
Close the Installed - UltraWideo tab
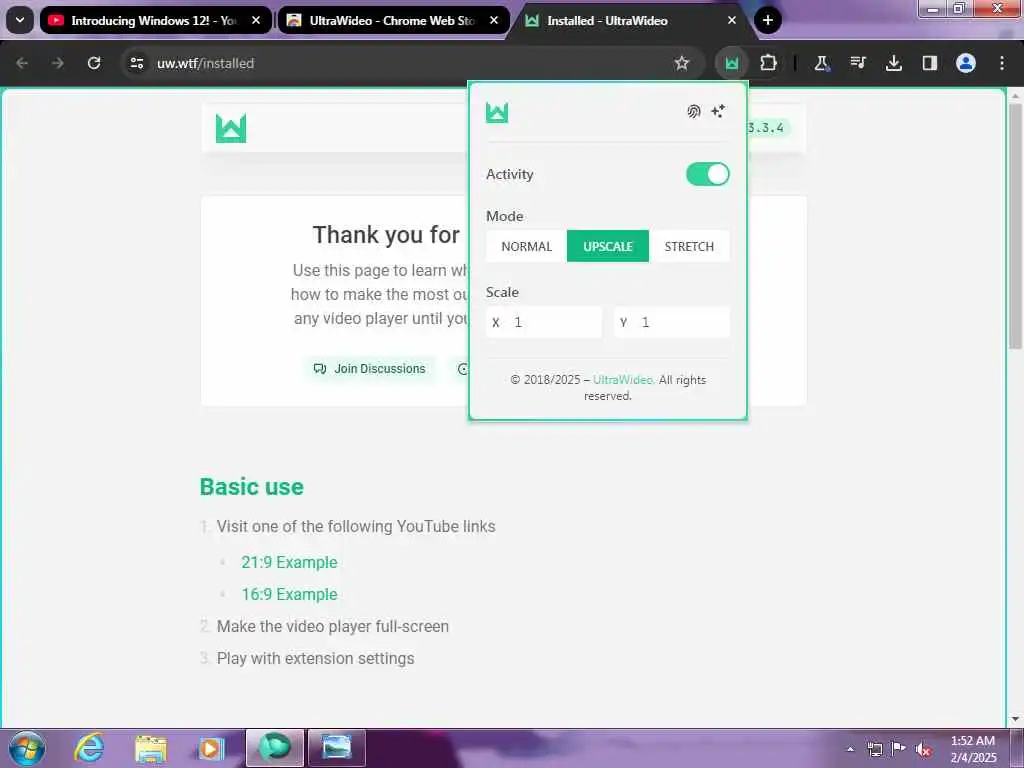coord(732,20)
